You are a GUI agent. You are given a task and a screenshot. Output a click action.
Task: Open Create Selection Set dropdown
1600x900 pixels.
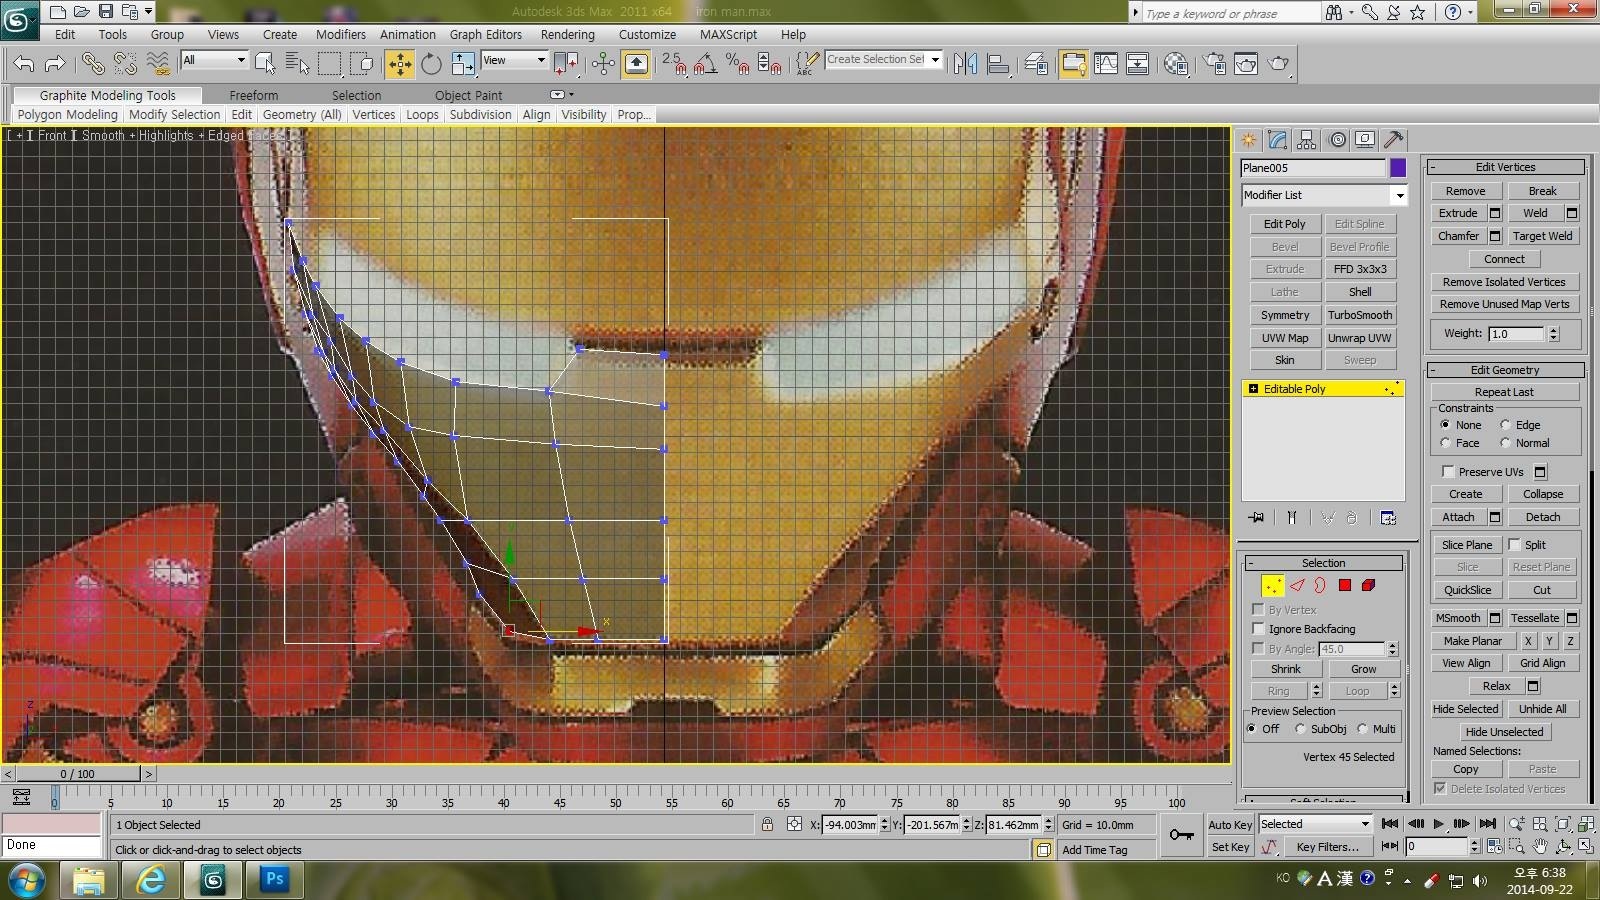tap(935, 60)
